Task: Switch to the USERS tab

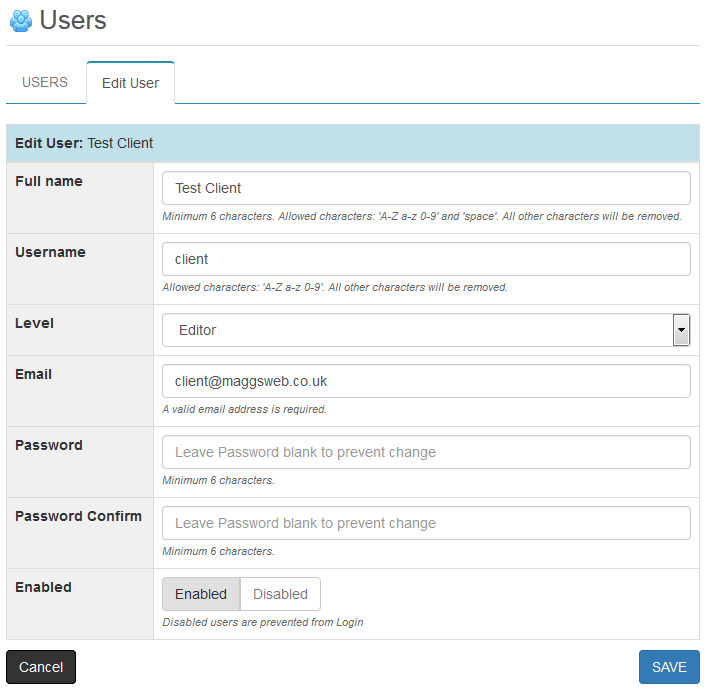Action: 45,82
